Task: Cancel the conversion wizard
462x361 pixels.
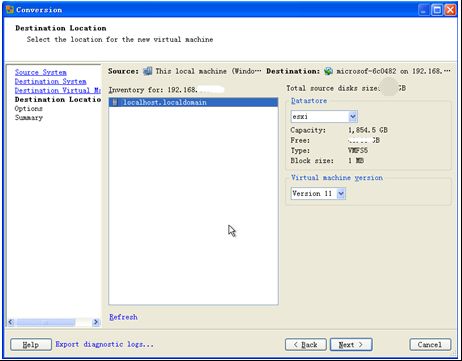Action: (x=430, y=345)
